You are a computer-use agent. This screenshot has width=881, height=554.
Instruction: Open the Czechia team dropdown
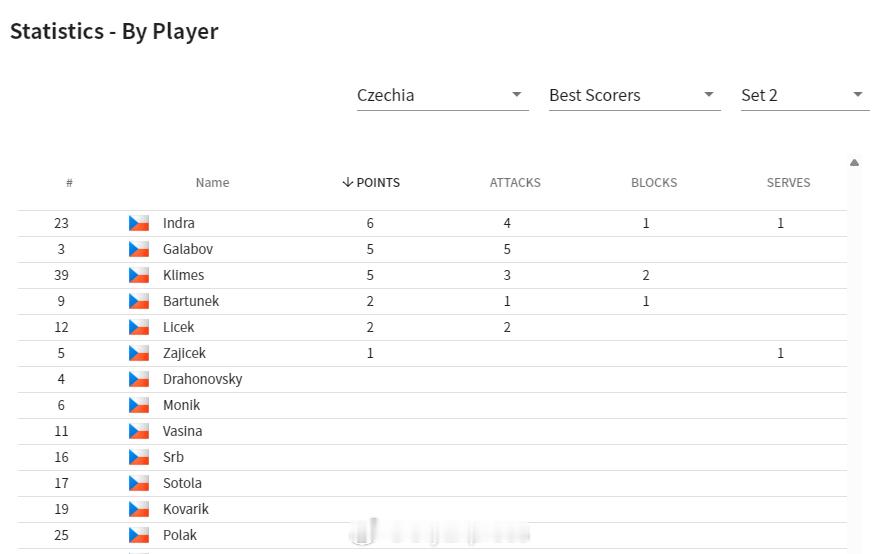[442, 96]
